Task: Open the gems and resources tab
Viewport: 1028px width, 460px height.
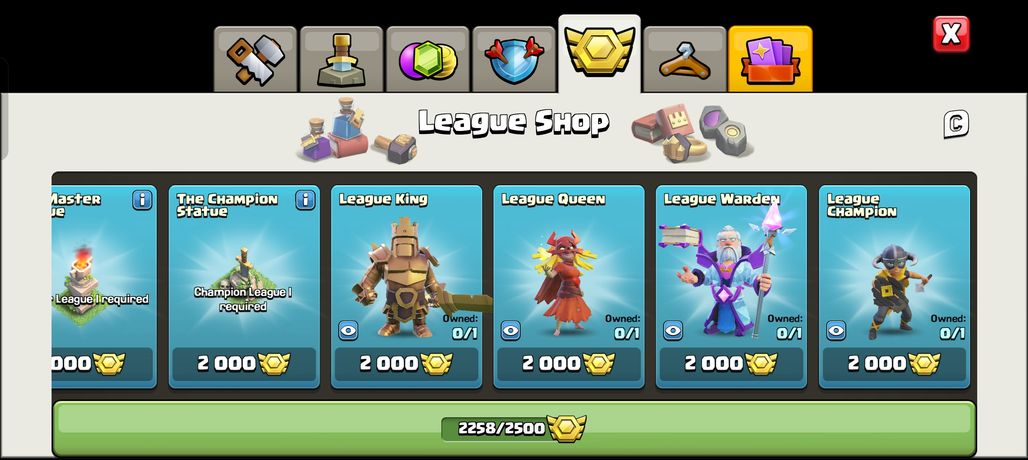Action: pyautogui.click(x=427, y=60)
